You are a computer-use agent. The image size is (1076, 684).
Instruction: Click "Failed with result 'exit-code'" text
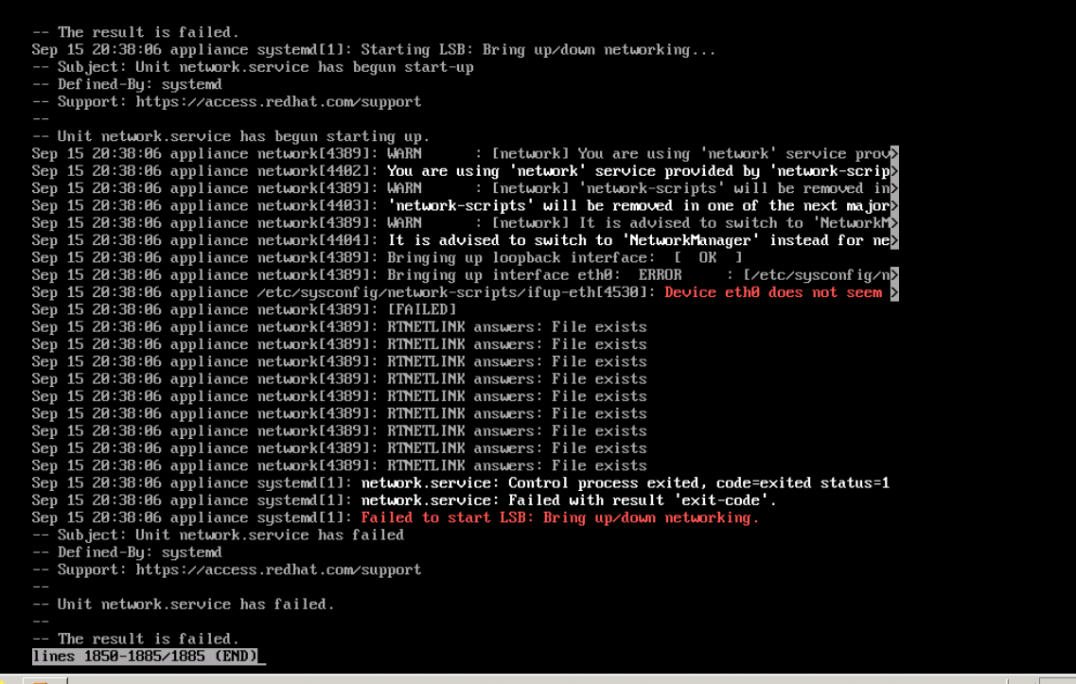[642, 500]
